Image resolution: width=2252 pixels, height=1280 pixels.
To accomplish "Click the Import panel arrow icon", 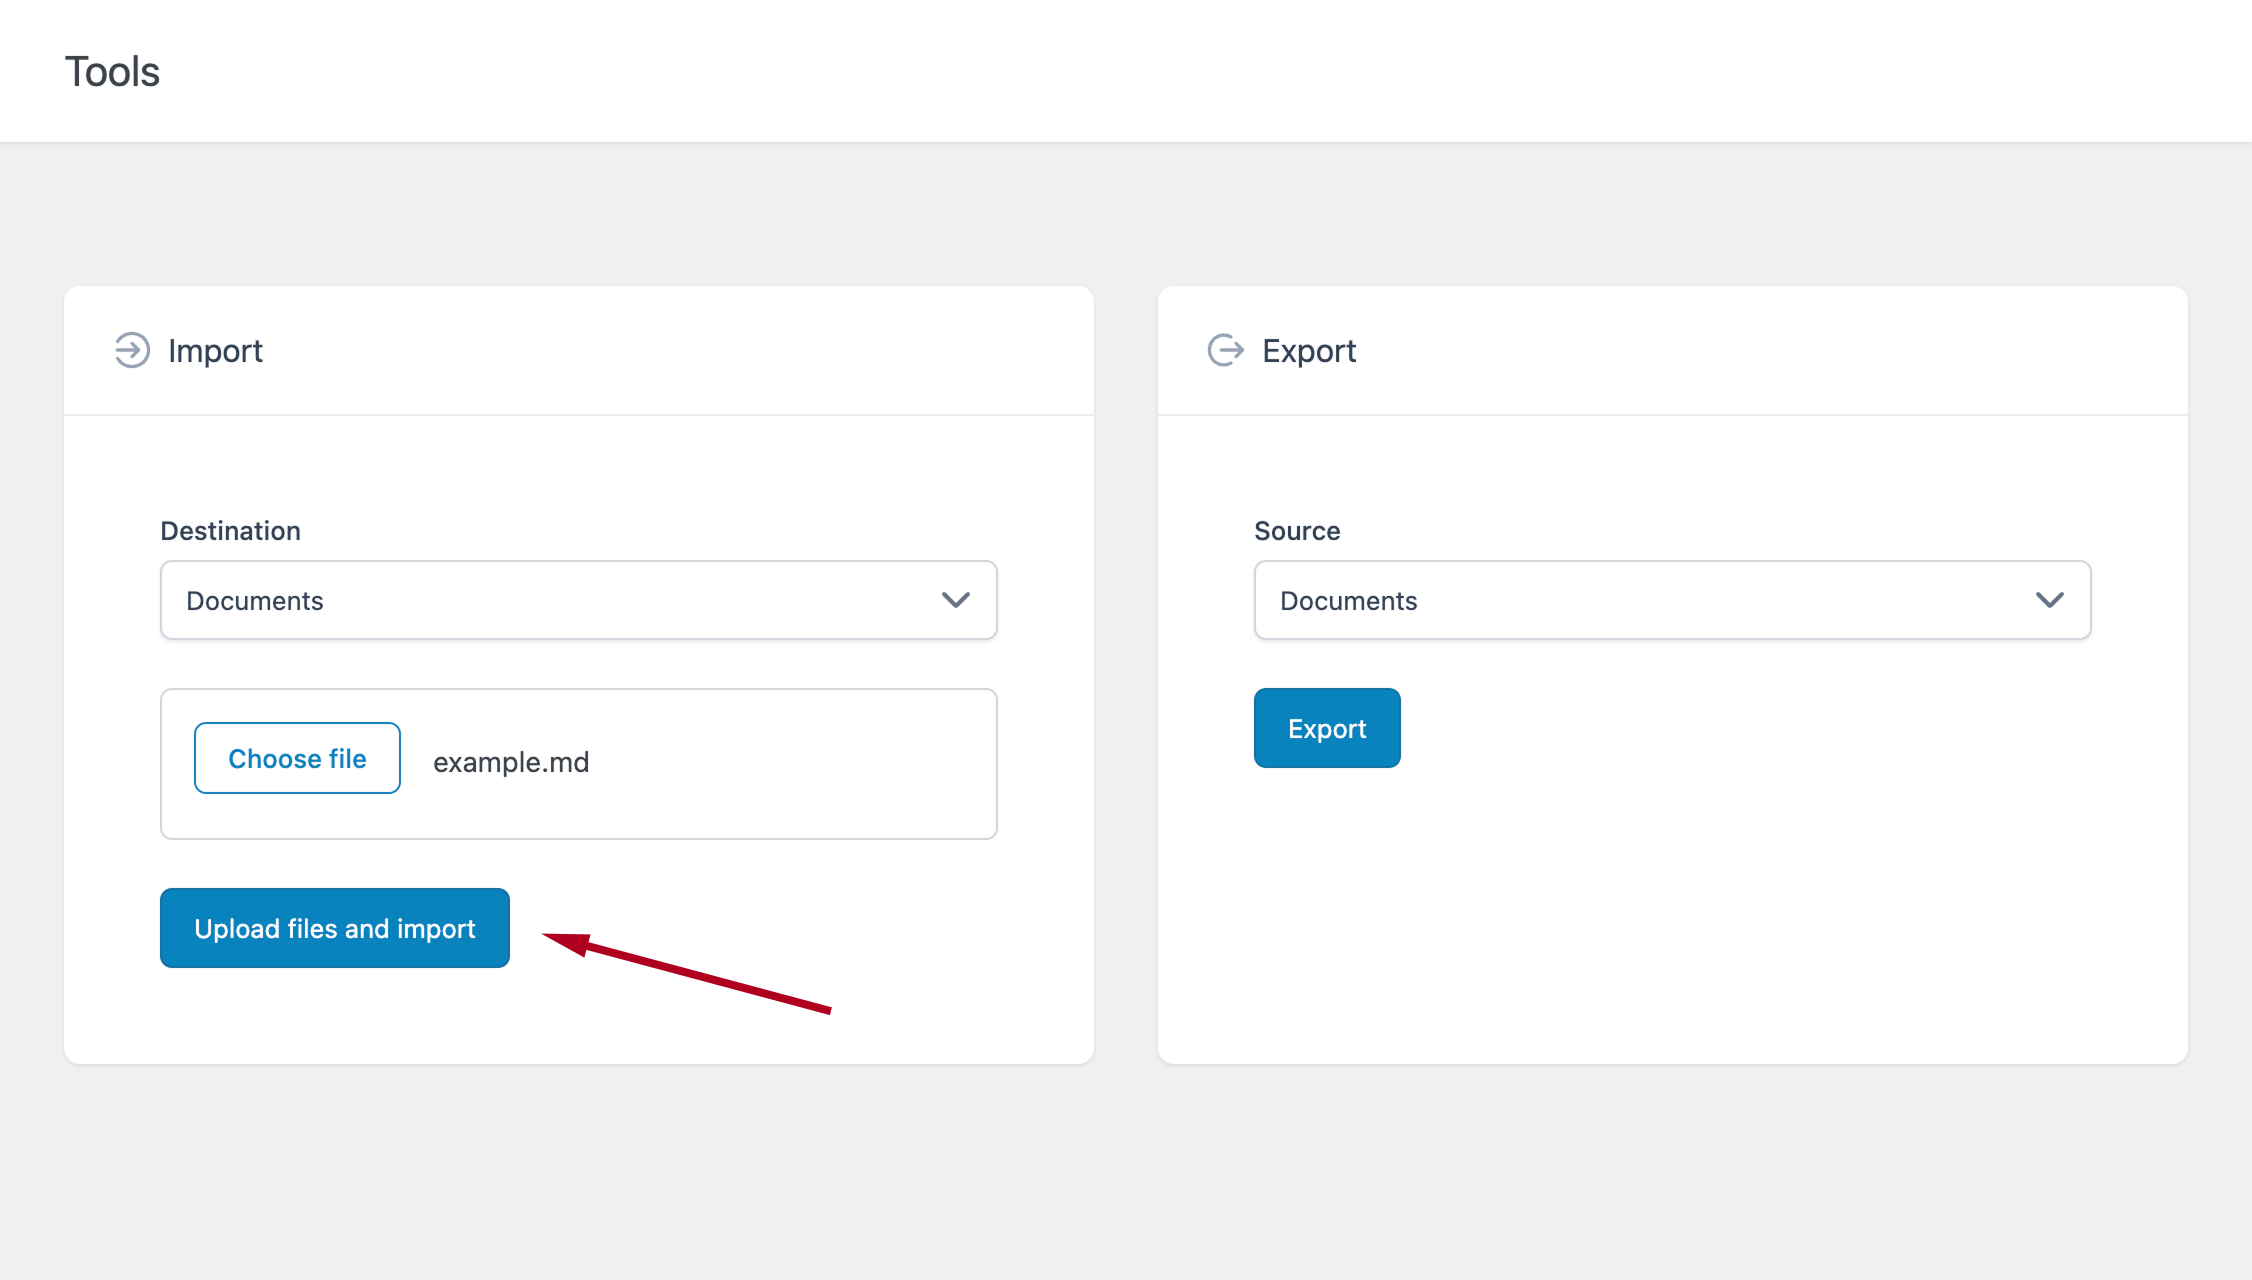I will point(130,350).
